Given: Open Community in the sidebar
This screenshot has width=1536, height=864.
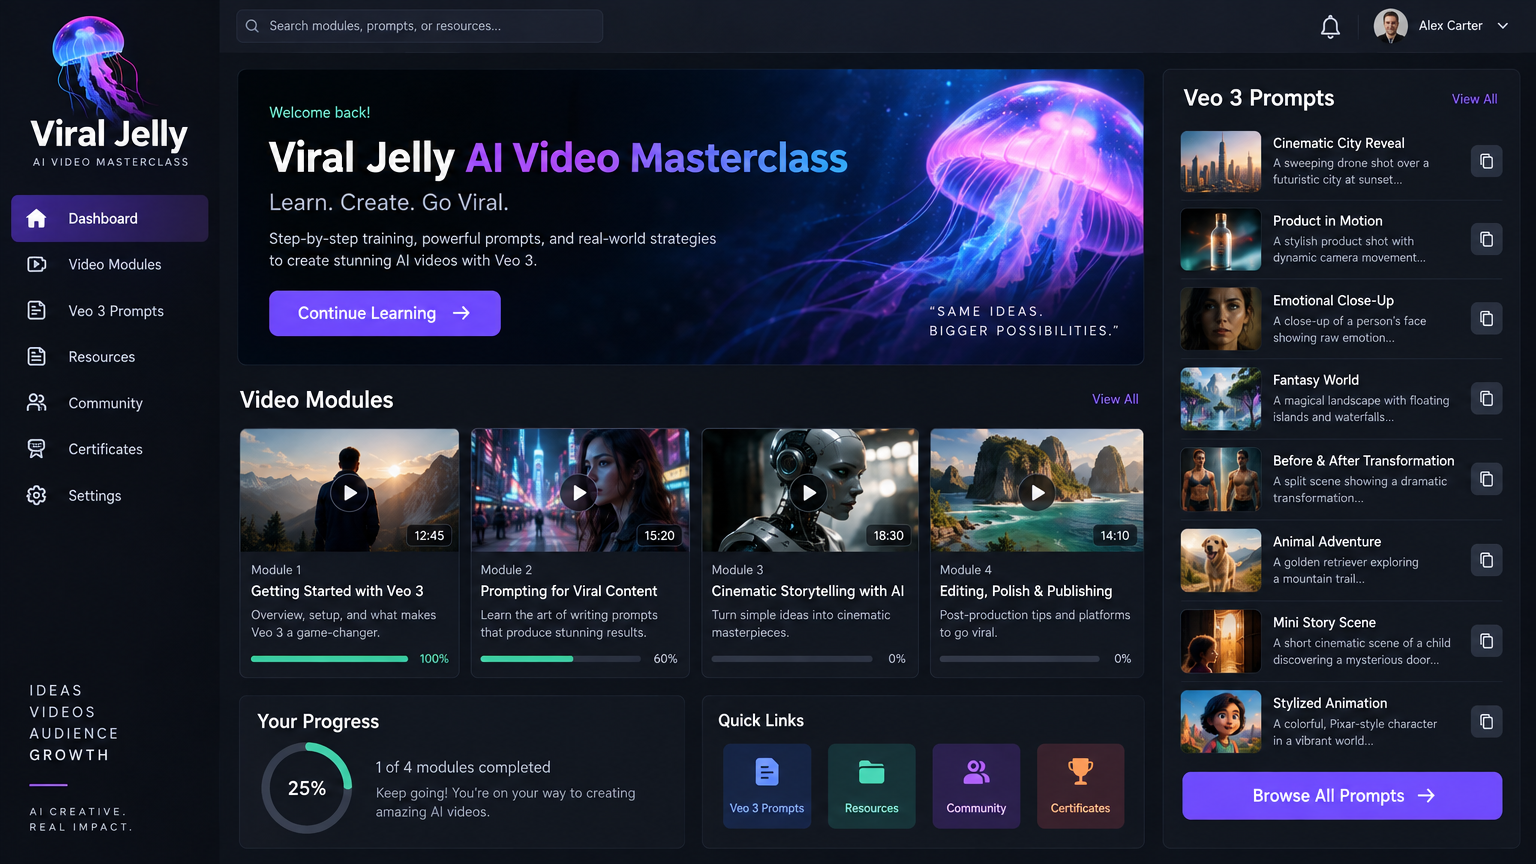Looking at the screenshot, I should (110, 403).
